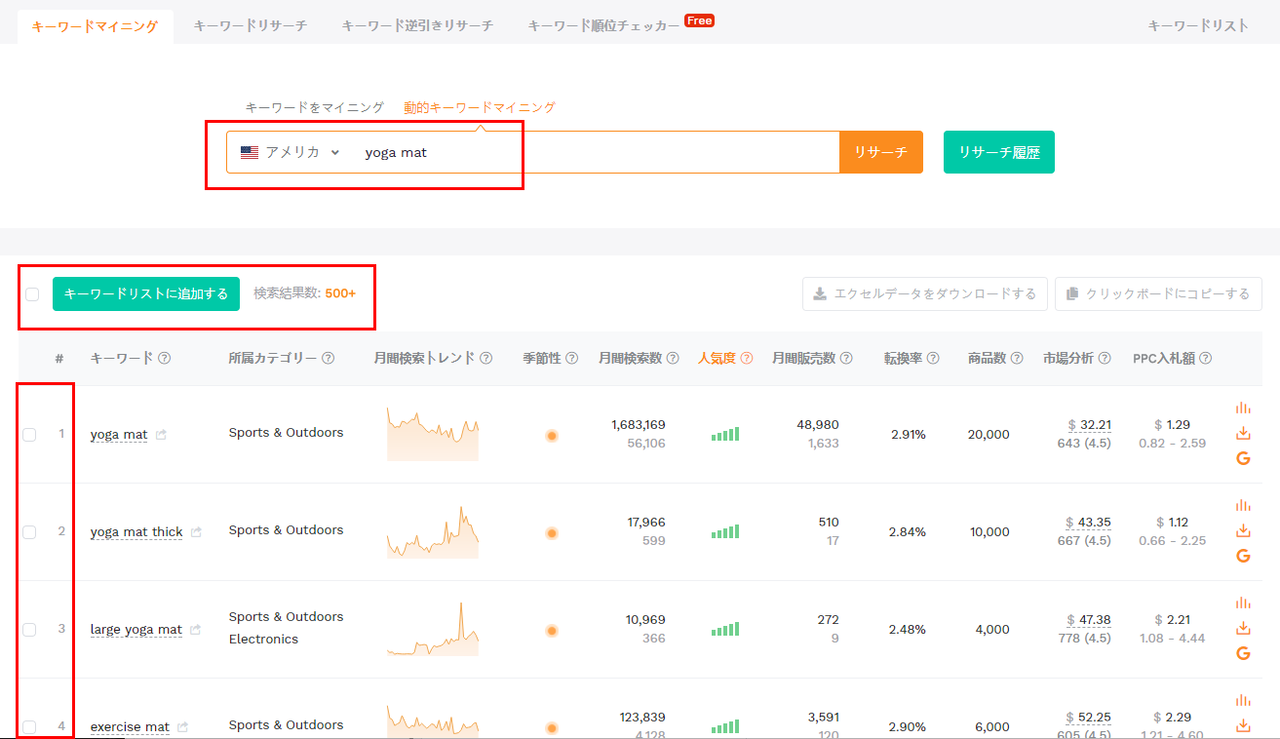
Task: Click help icon beside 商品数 header
Action: point(1016,358)
